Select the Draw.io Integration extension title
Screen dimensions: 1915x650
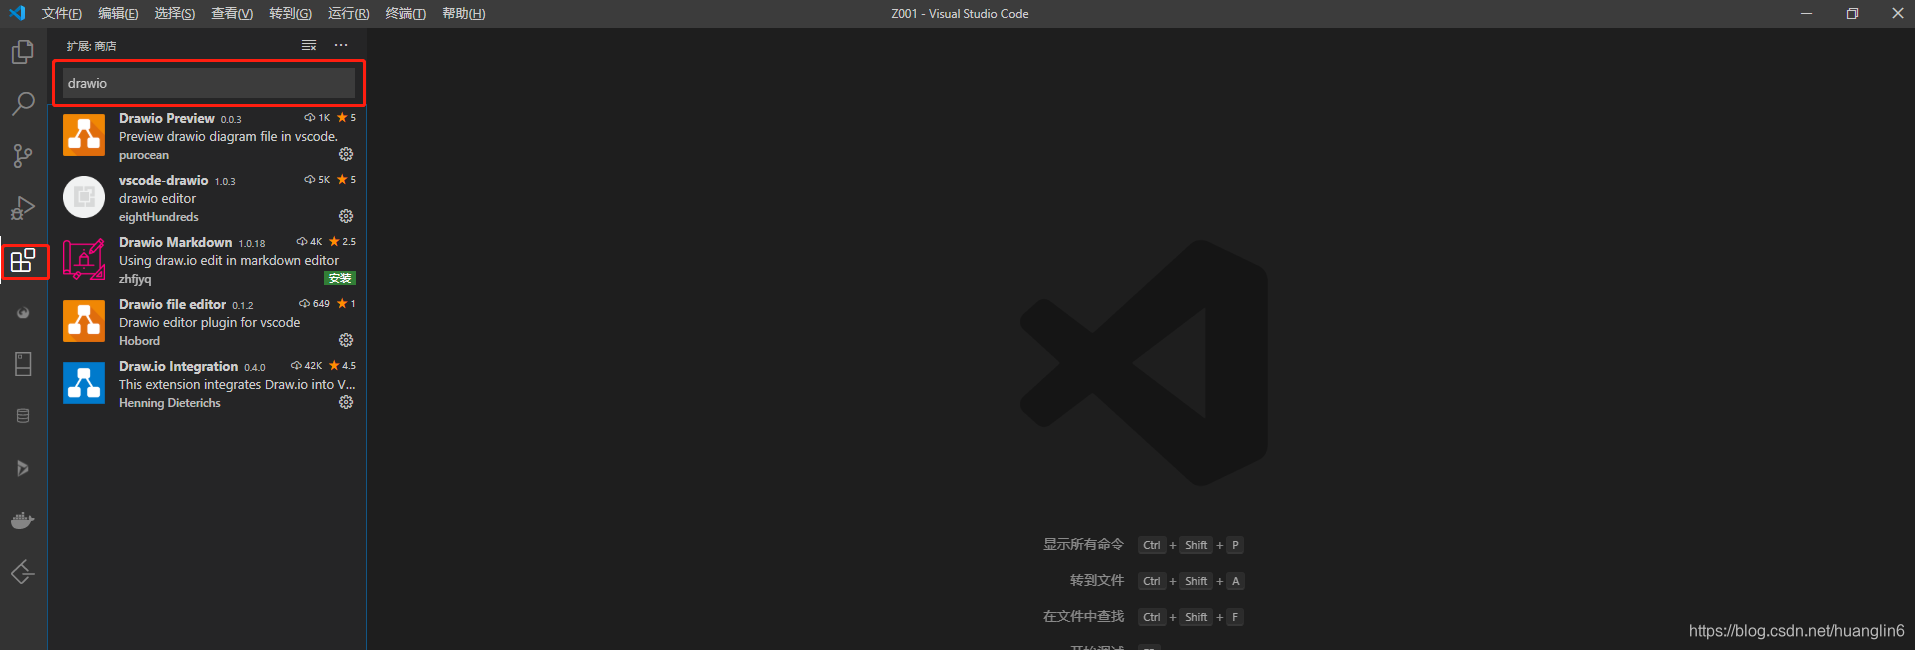coord(179,366)
